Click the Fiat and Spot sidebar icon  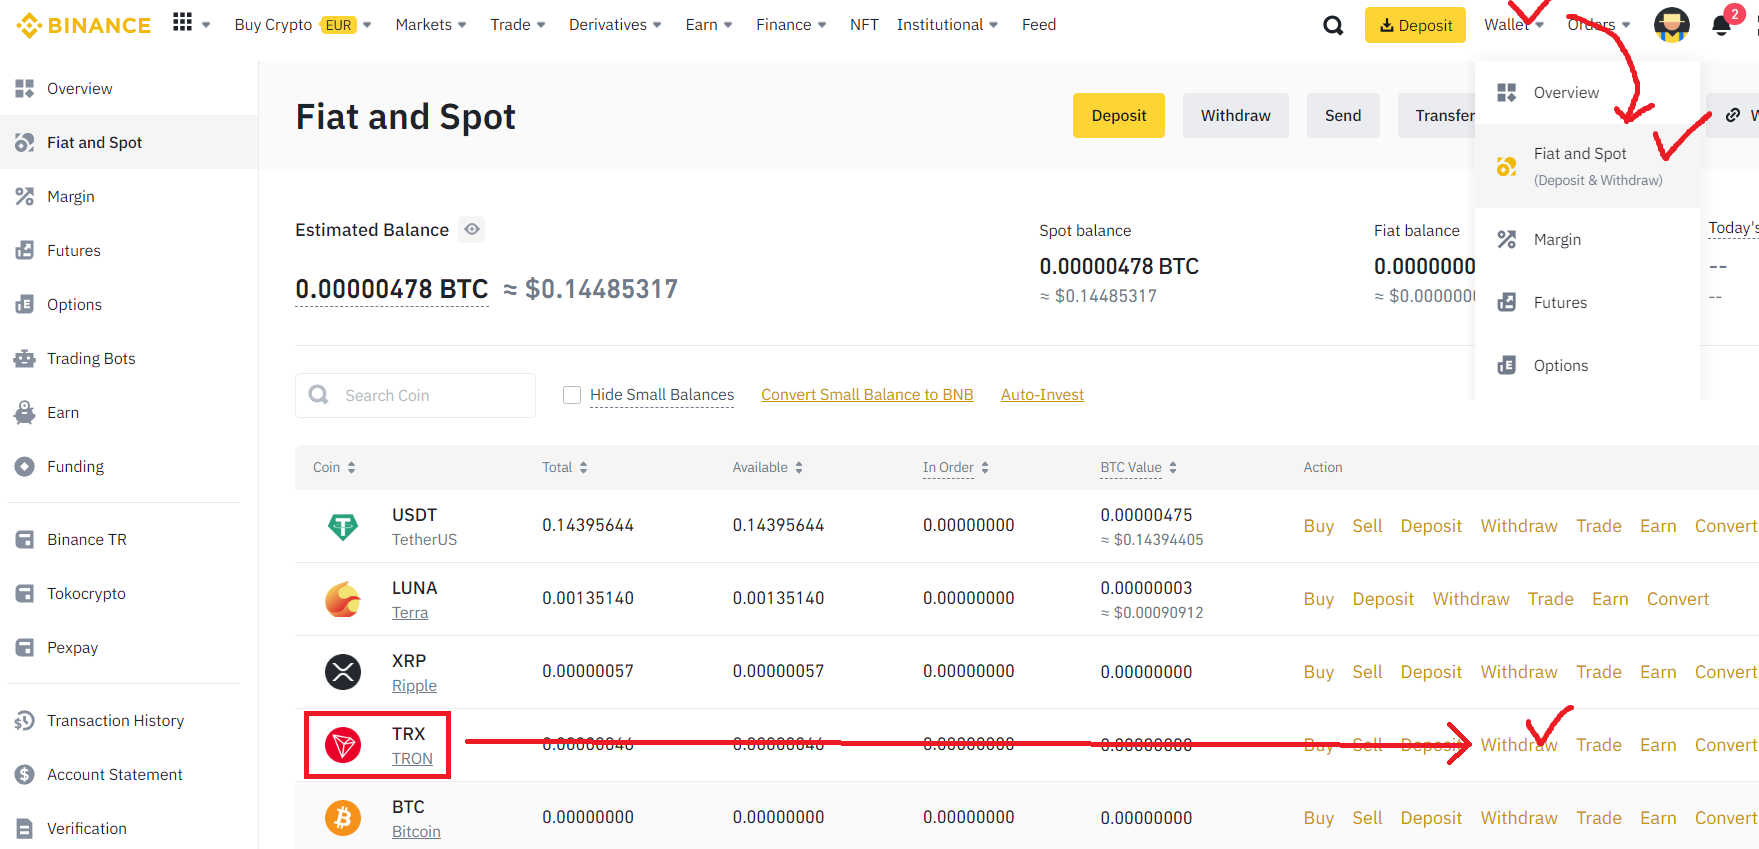pyautogui.click(x=25, y=143)
